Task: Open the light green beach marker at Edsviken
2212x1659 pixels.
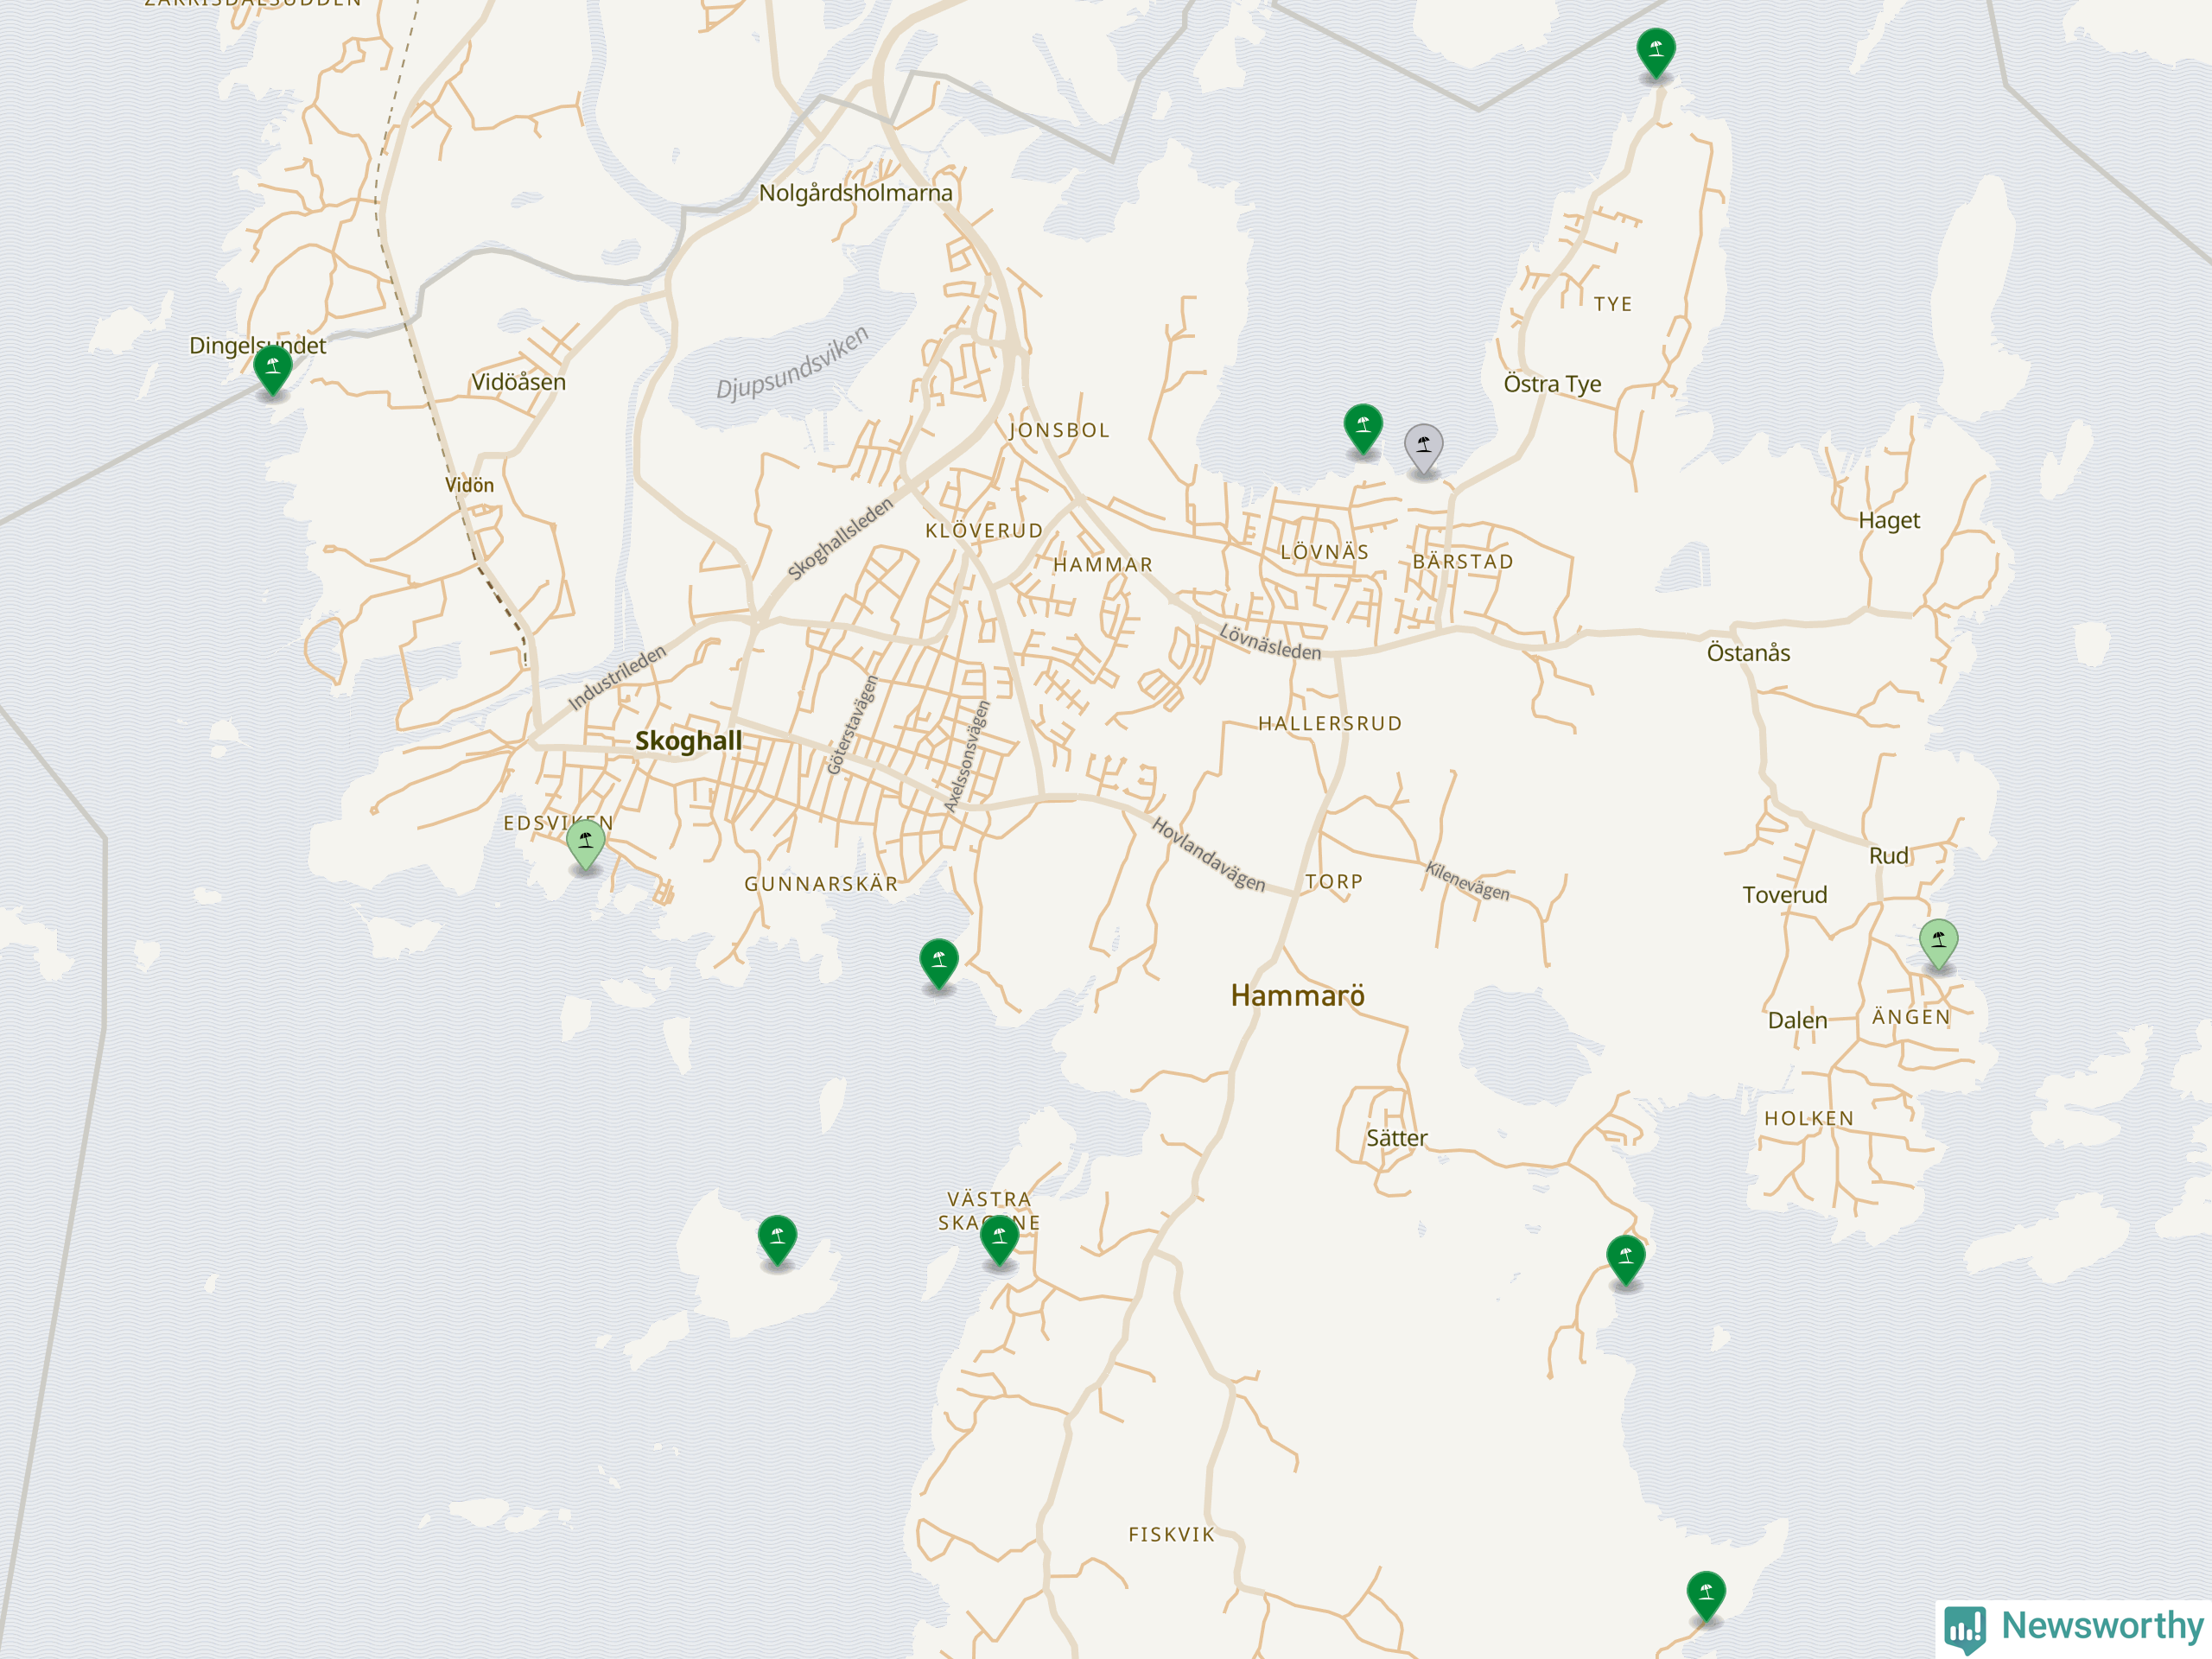Action: click(585, 844)
